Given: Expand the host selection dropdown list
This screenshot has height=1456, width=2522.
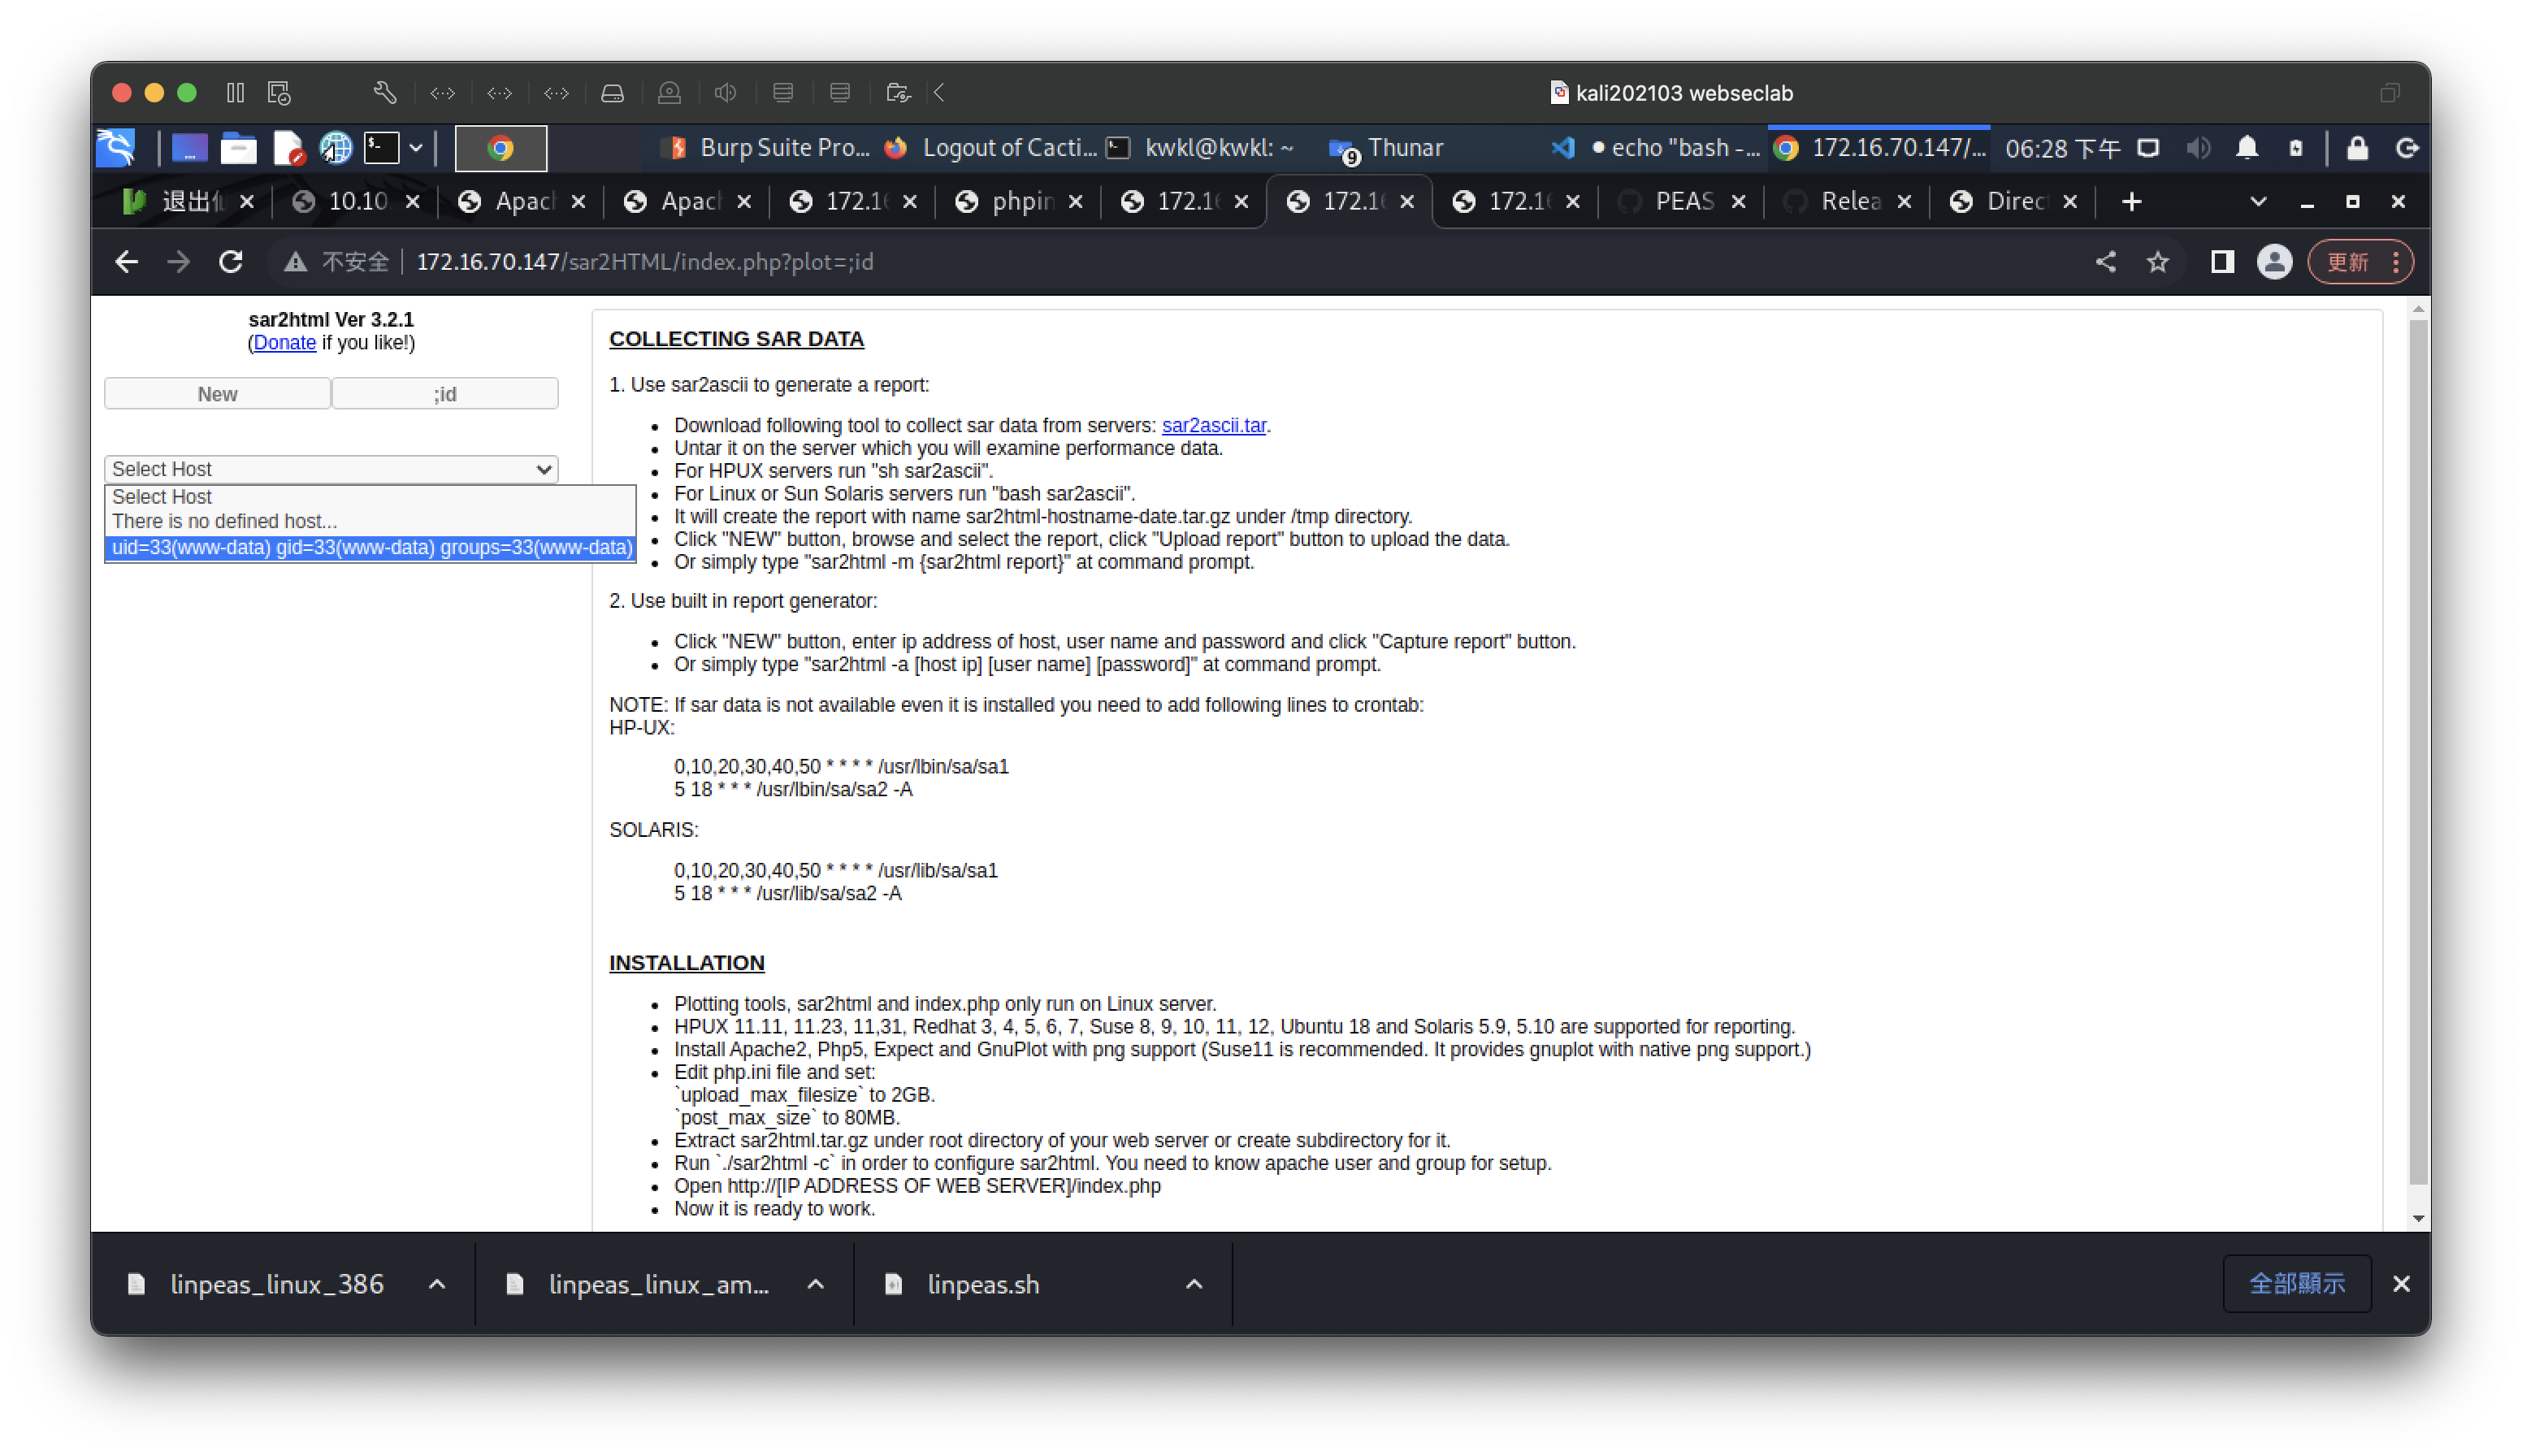Looking at the screenshot, I should pyautogui.click(x=329, y=468).
